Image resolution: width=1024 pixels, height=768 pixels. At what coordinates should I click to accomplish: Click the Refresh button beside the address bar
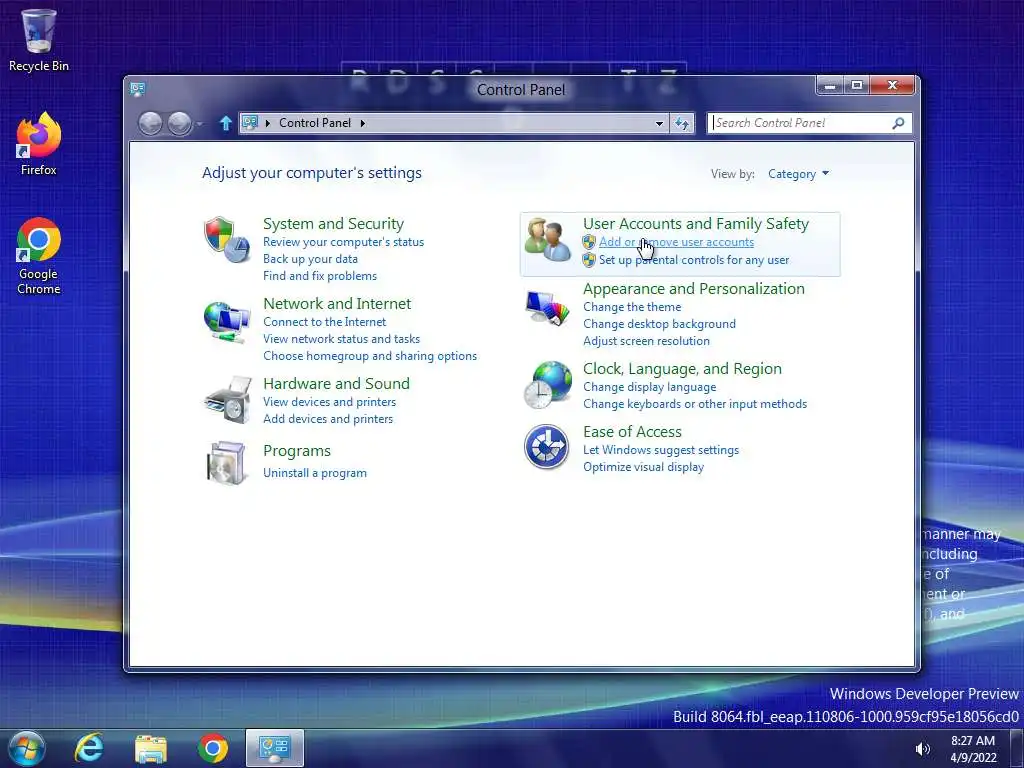pyautogui.click(x=682, y=123)
